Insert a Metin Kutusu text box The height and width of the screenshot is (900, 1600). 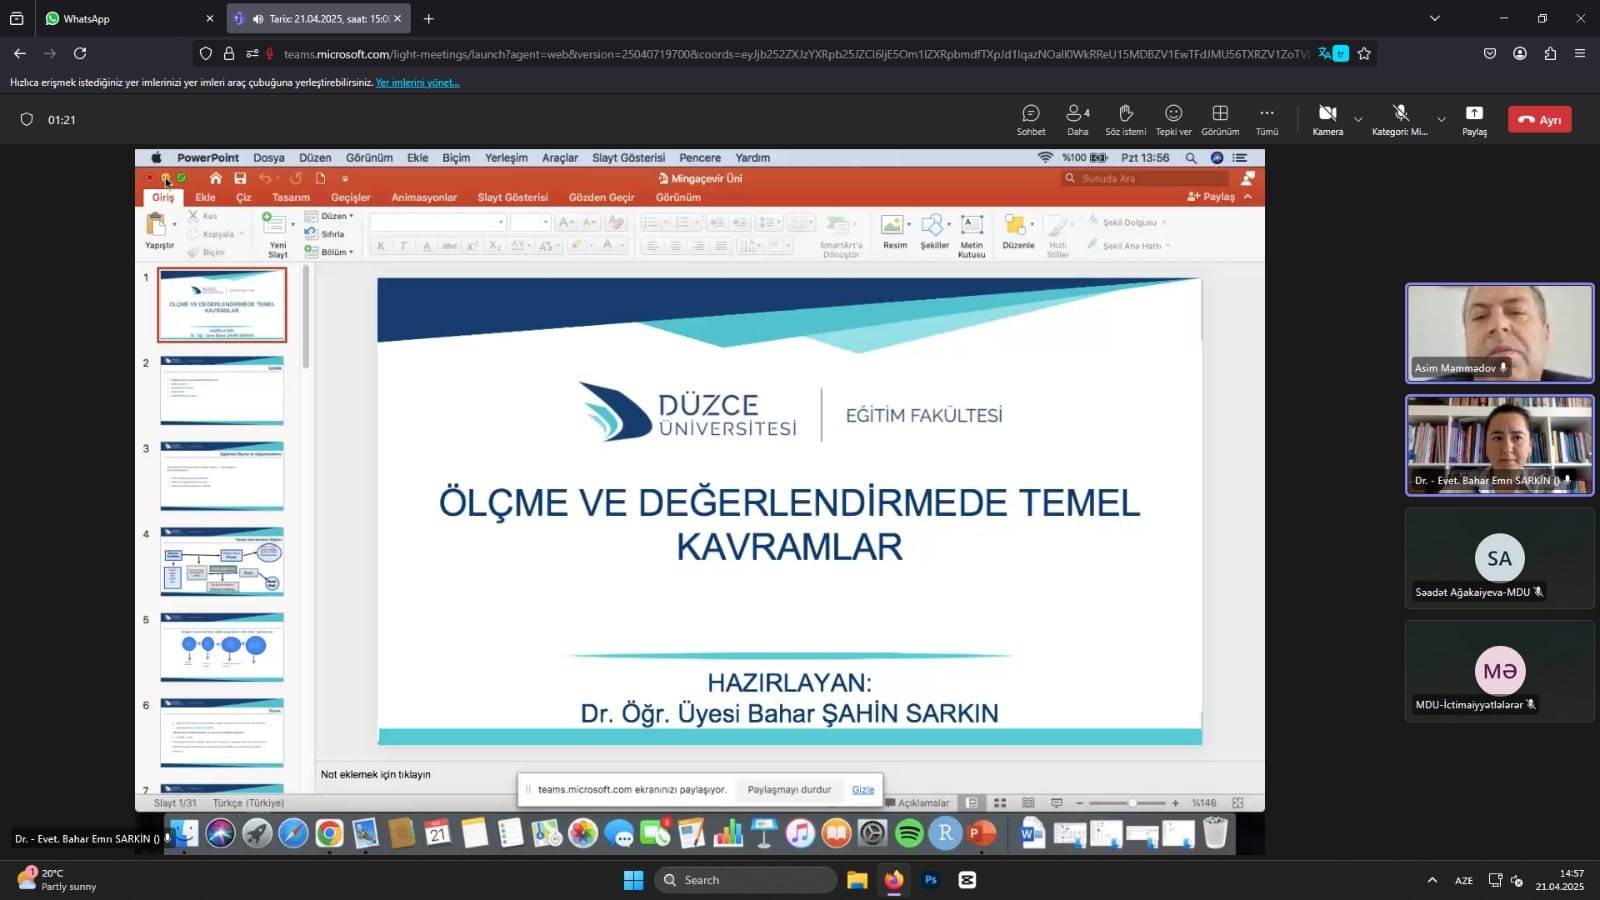pos(971,236)
